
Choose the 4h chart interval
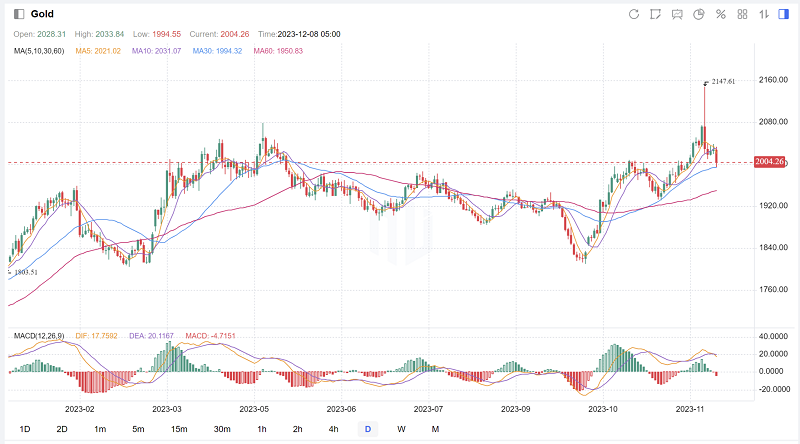click(333, 429)
